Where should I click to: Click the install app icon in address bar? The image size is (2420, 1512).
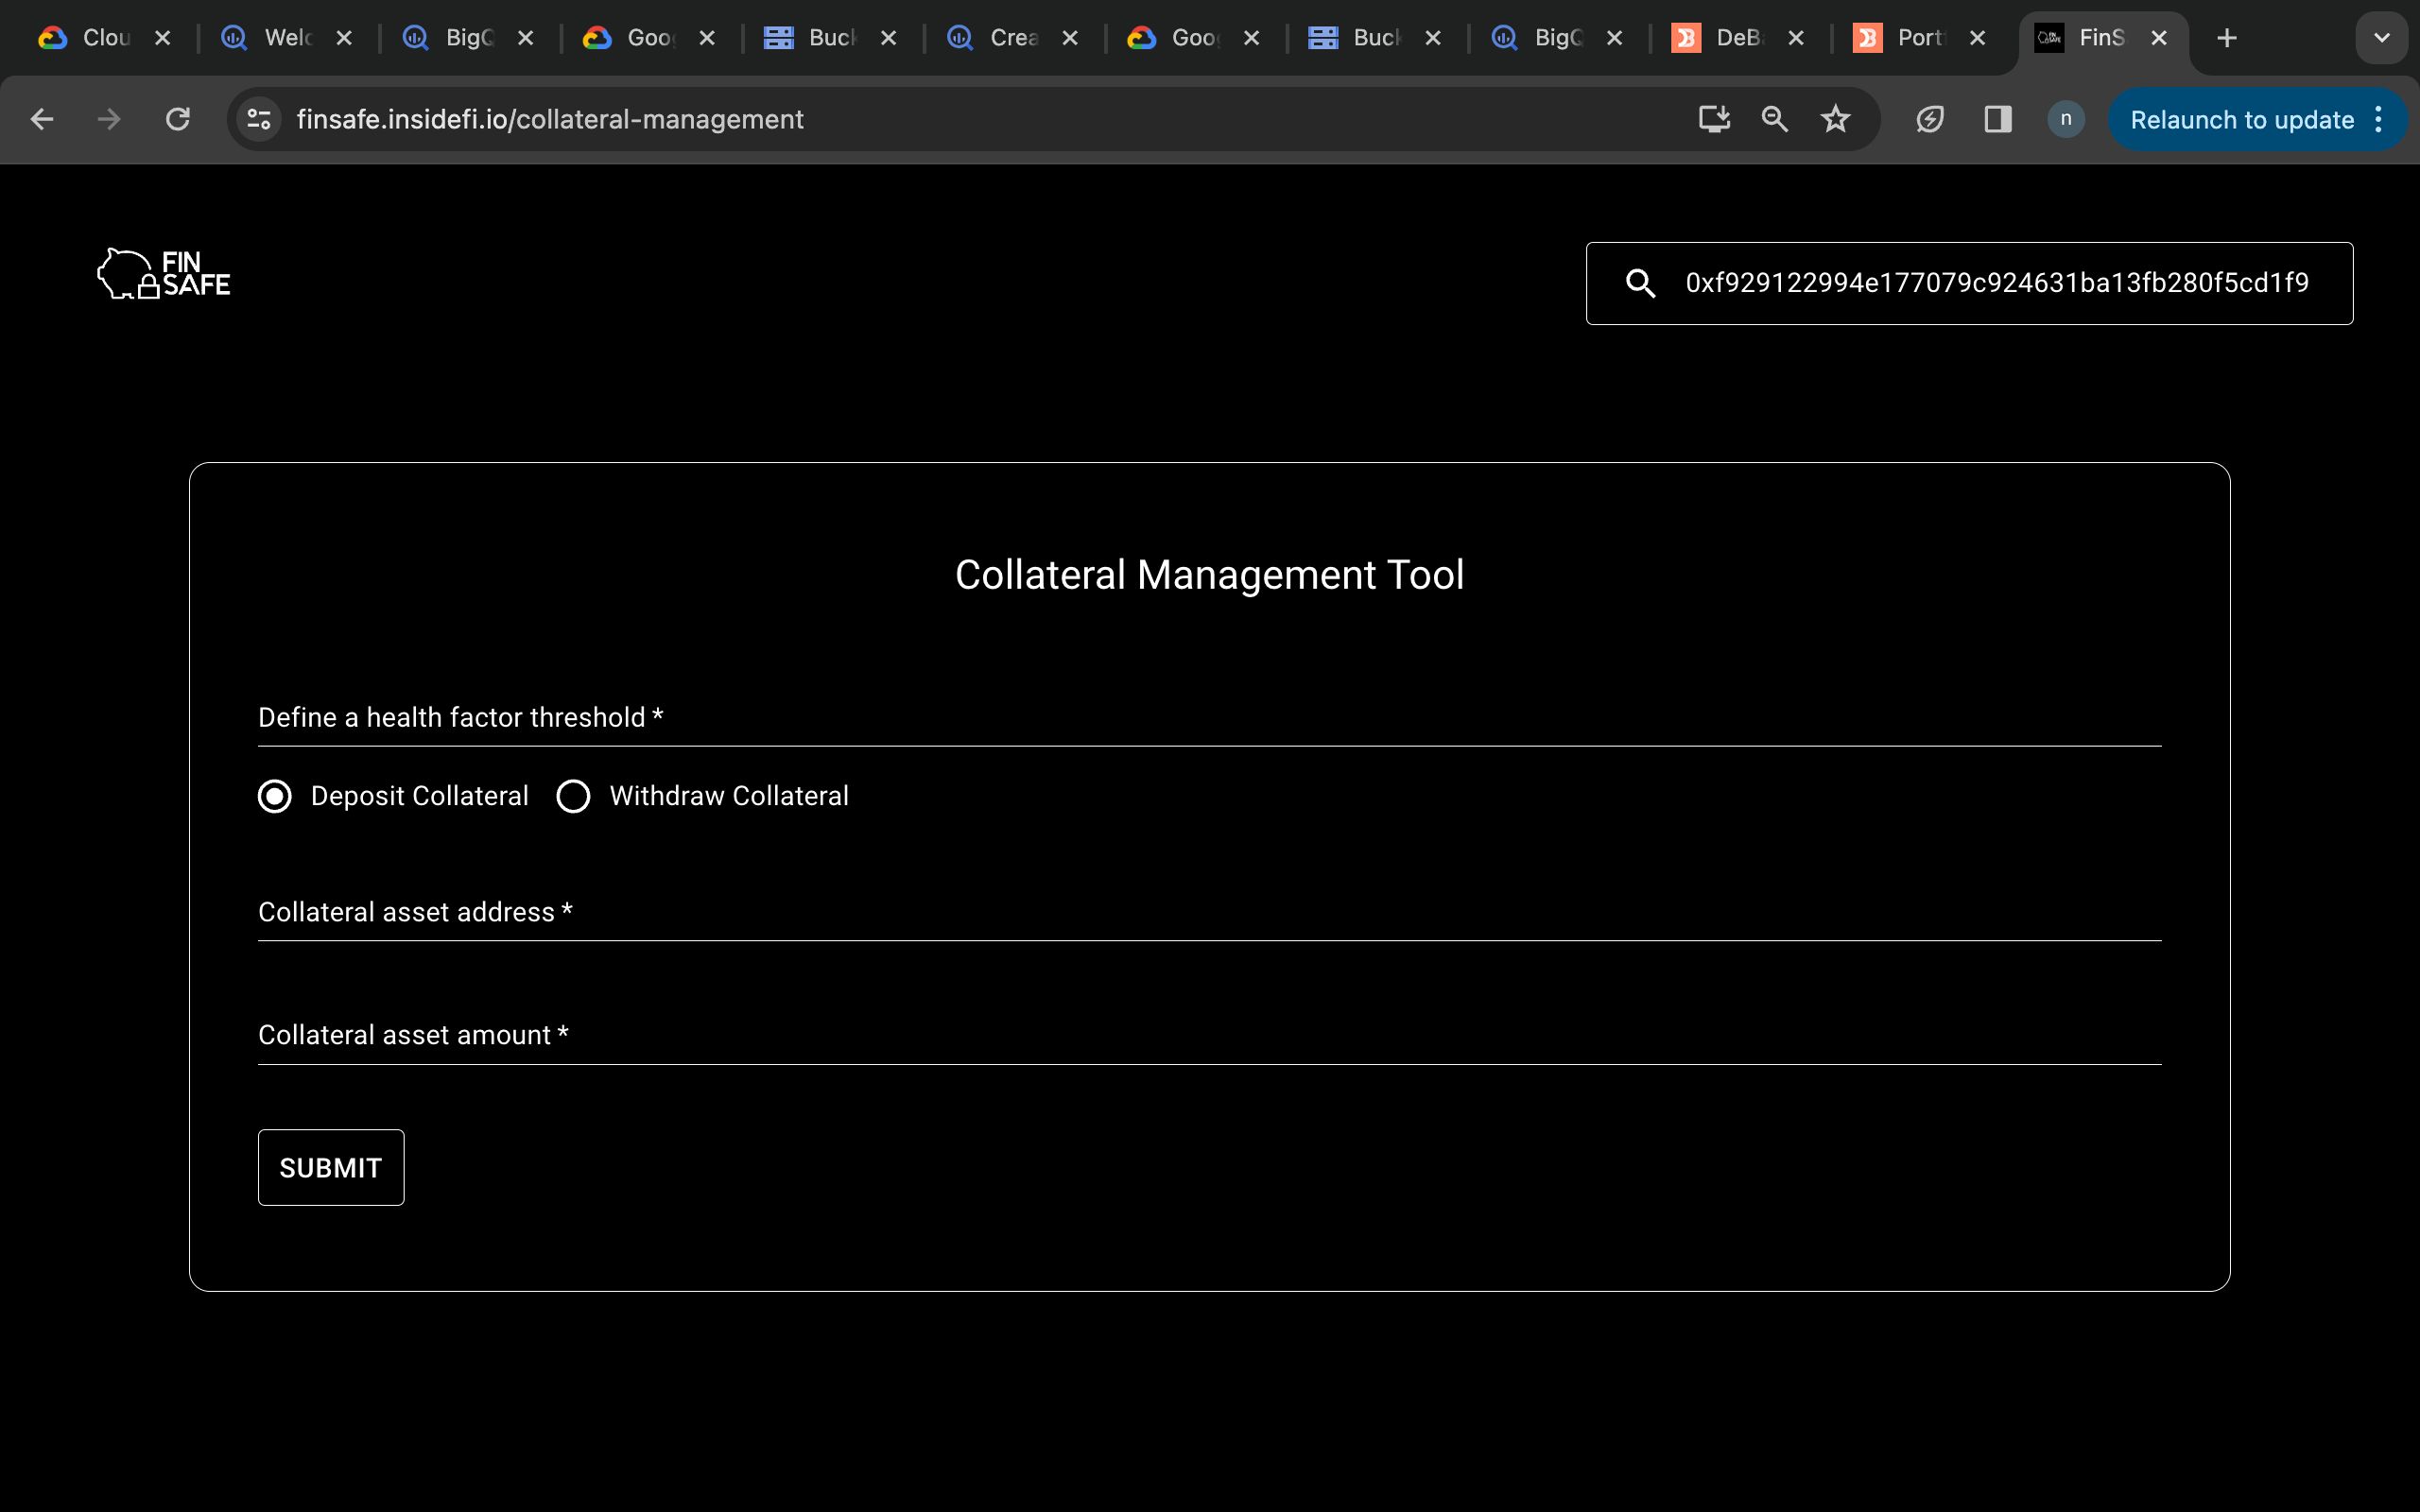click(1714, 120)
